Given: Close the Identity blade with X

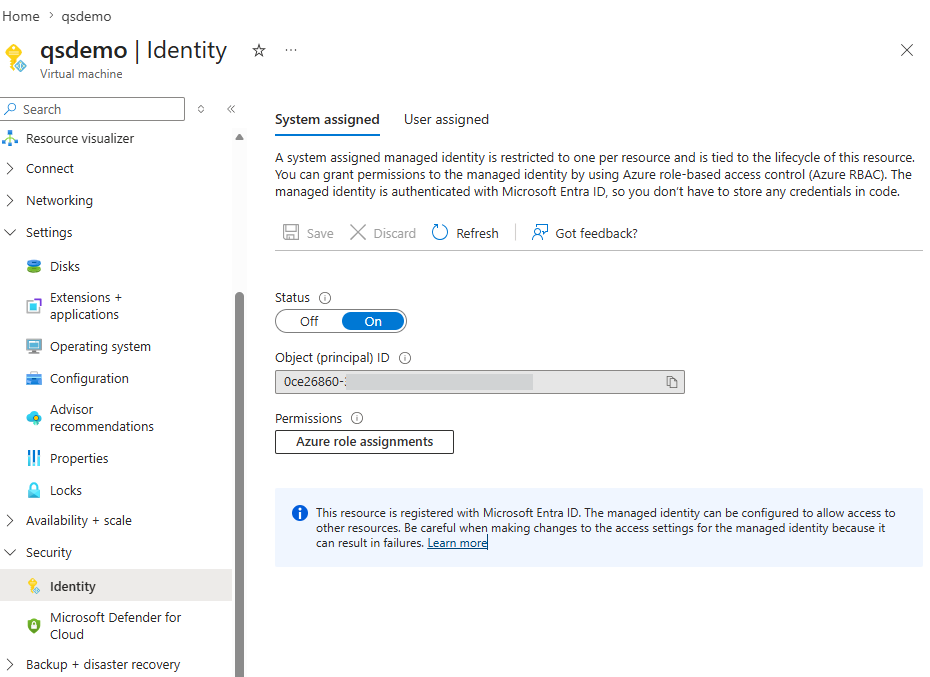Looking at the screenshot, I should click(906, 50).
